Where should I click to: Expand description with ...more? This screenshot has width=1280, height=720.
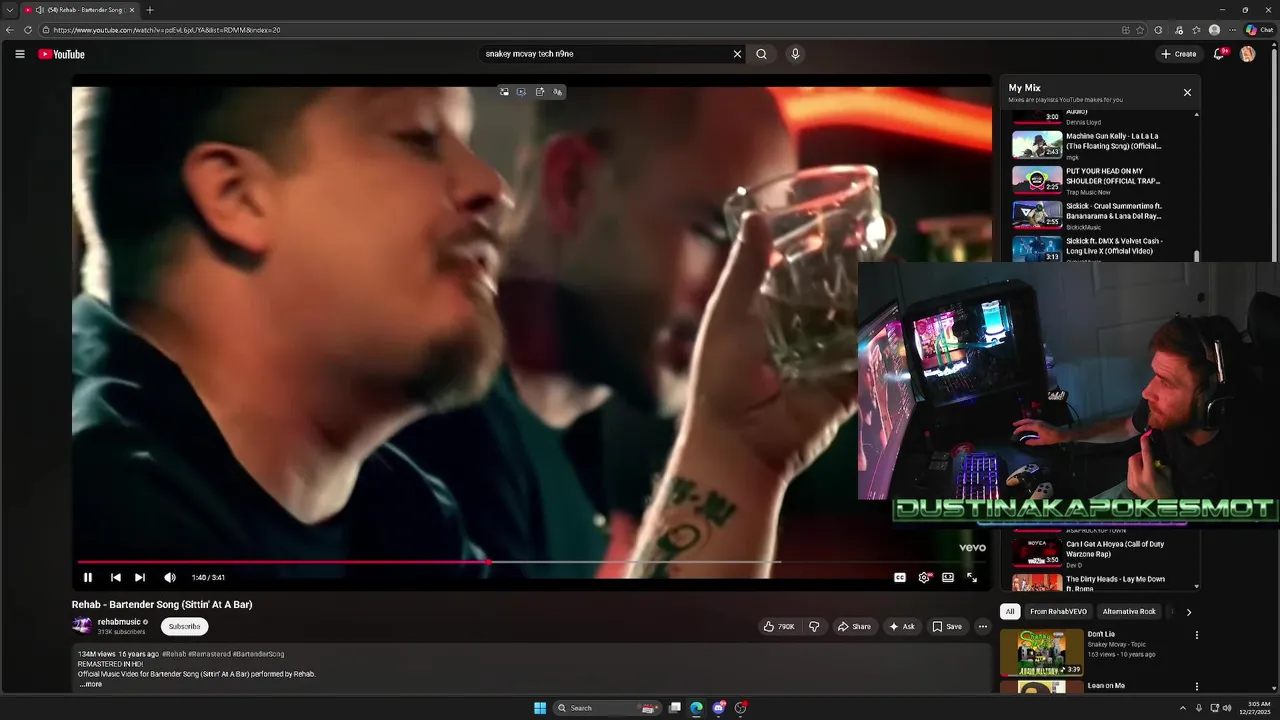(90, 684)
